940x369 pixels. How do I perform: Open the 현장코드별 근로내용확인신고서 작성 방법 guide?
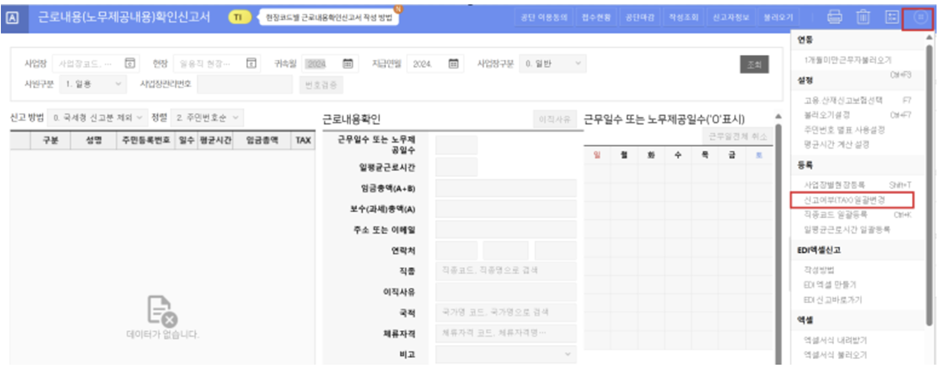[x=329, y=17]
